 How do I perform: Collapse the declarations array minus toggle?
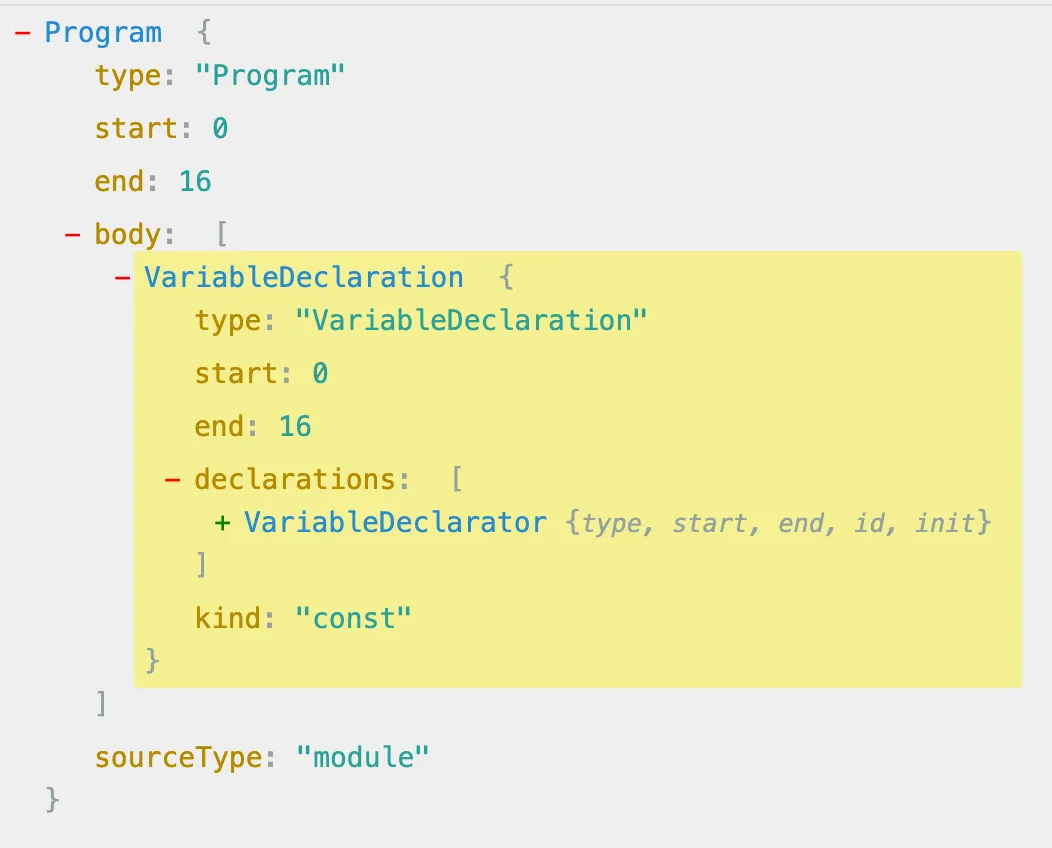(x=172, y=480)
